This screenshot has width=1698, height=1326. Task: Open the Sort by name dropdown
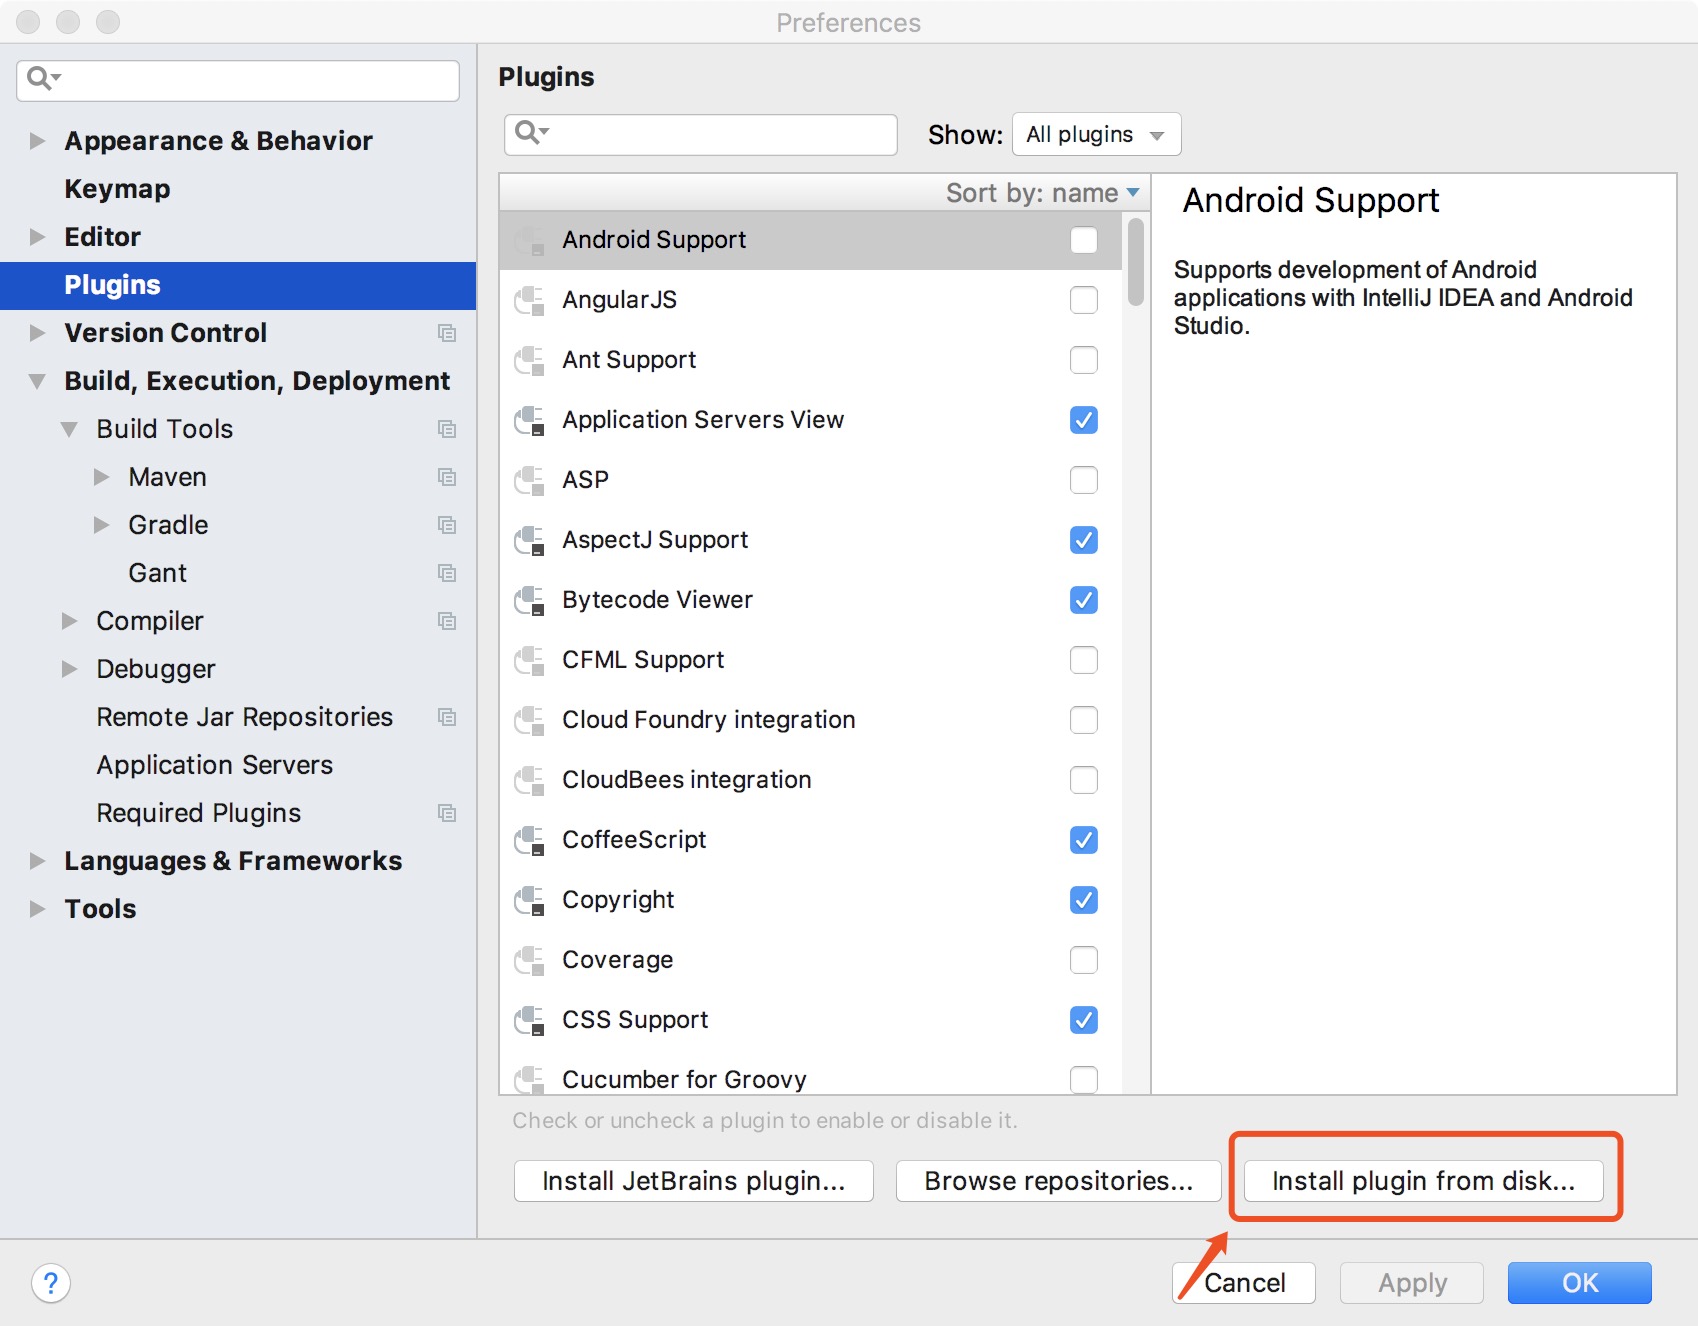tap(1043, 192)
